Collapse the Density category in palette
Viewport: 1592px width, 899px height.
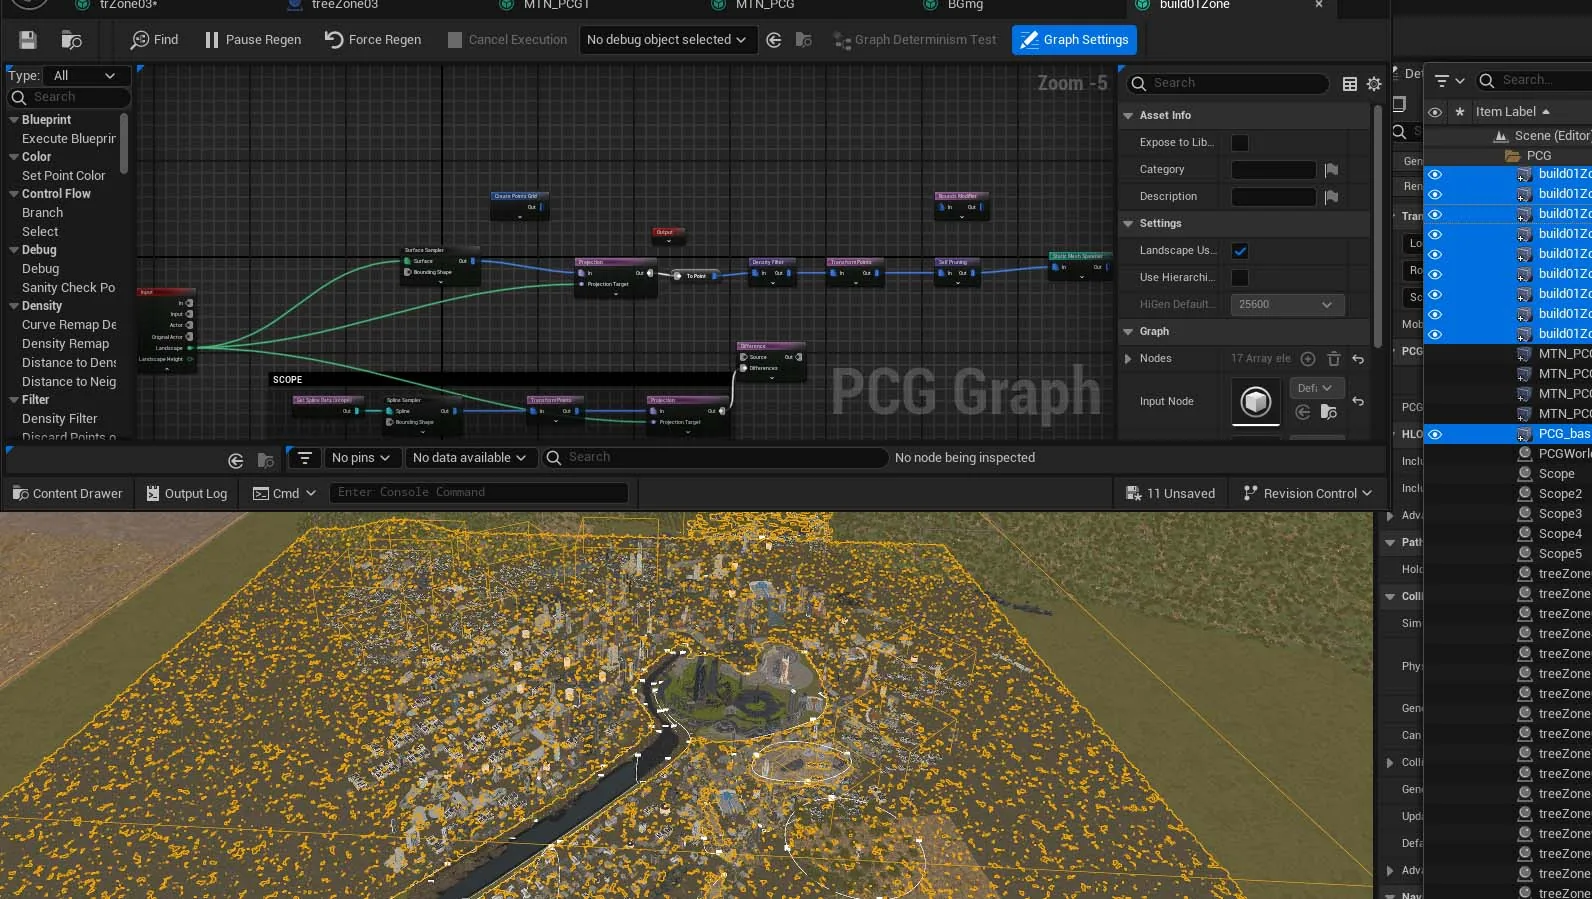point(14,306)
